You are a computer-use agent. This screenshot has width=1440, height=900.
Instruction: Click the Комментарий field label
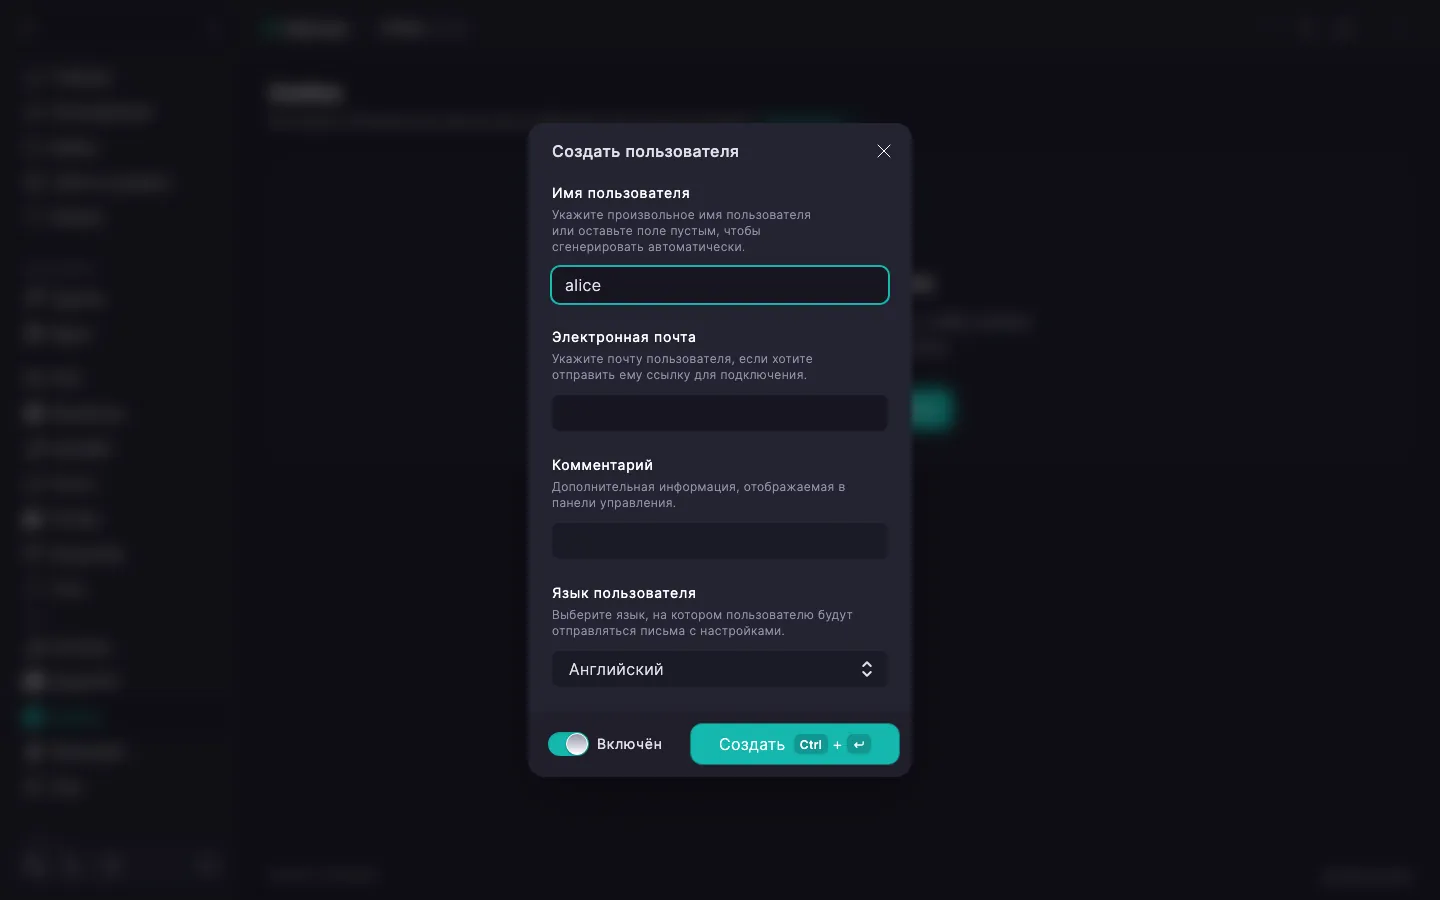pyautogui.click(x=602, y=465)
